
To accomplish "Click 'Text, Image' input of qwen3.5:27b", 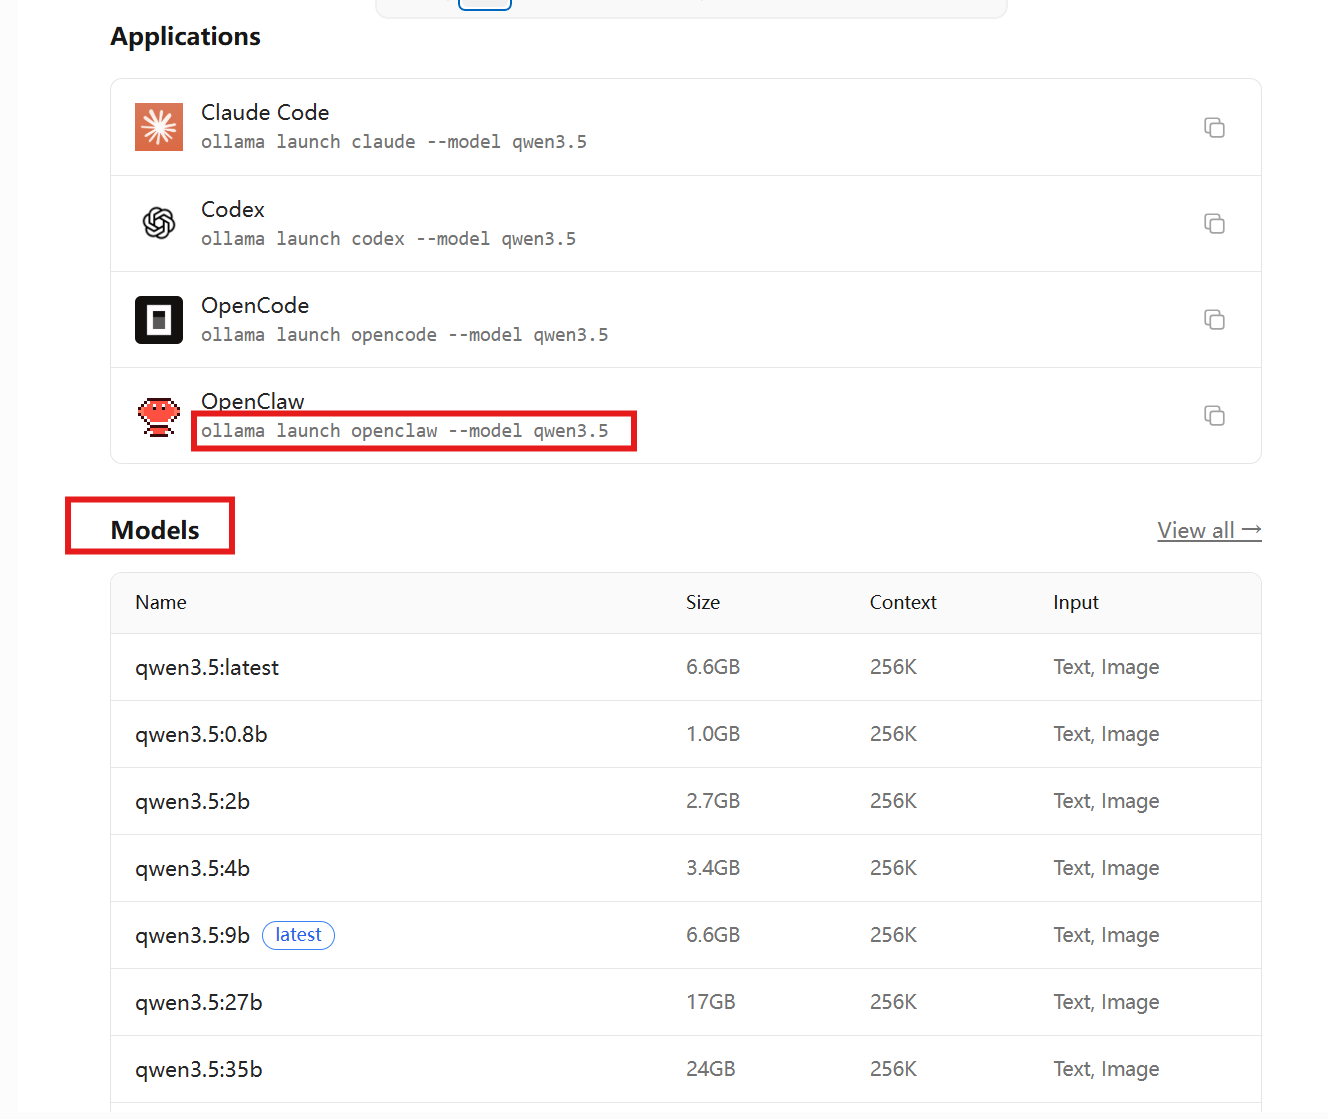I will 1106,1002.
